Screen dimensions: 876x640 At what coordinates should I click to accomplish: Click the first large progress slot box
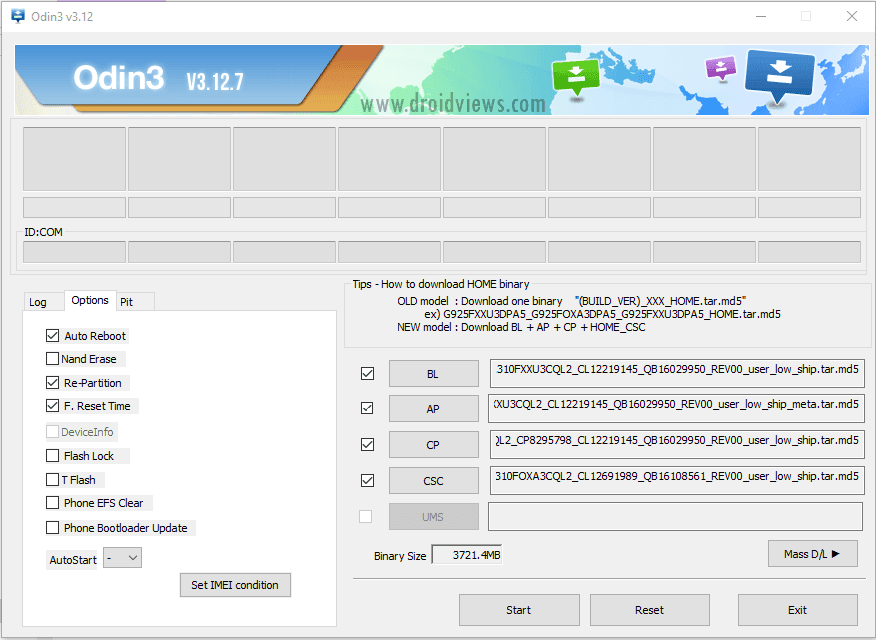tap(74, 159)
